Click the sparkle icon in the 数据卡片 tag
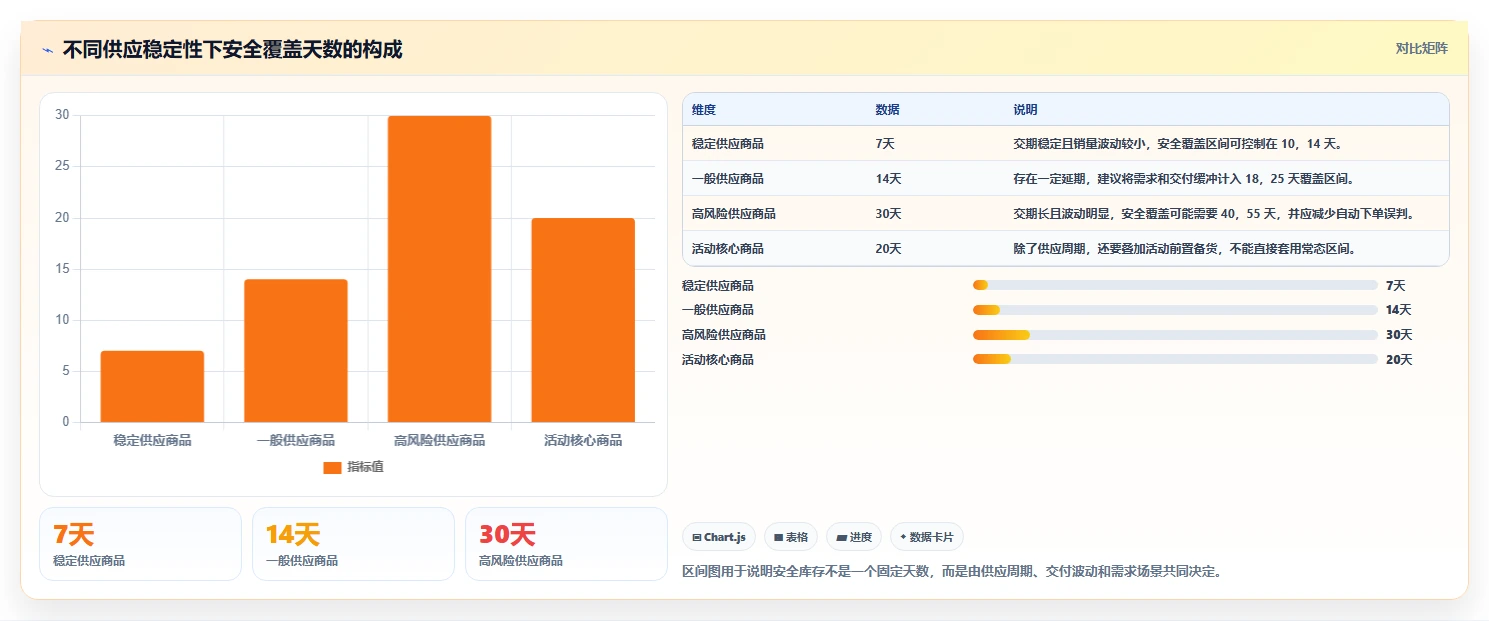This screenshot has height=621, width=1489. tap(903, 537)
